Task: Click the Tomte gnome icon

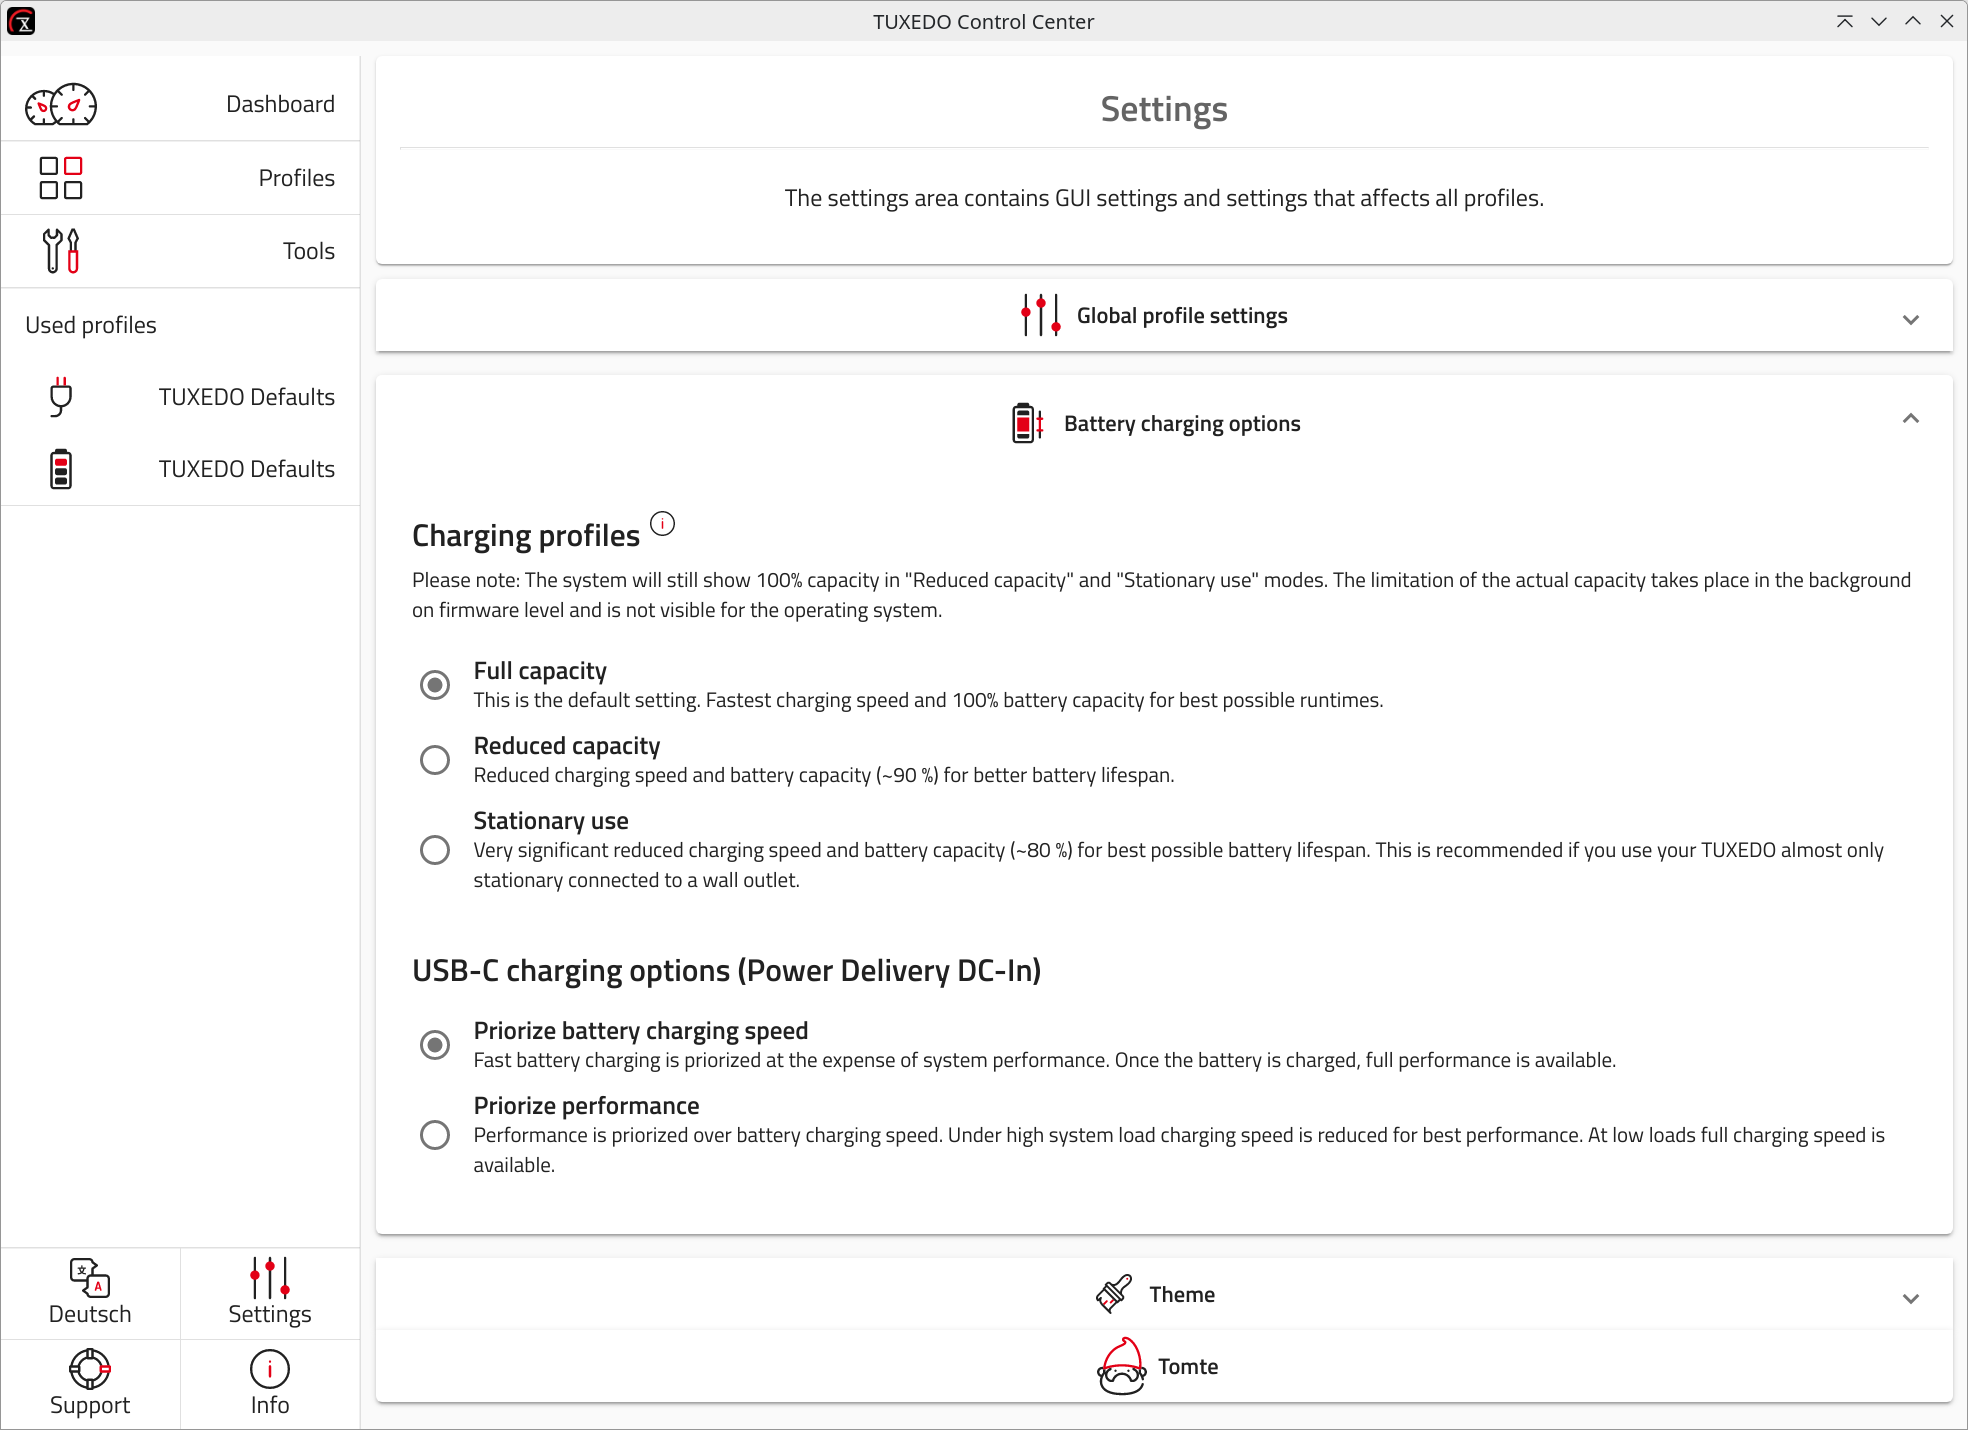Action: coord(1122,1366)
